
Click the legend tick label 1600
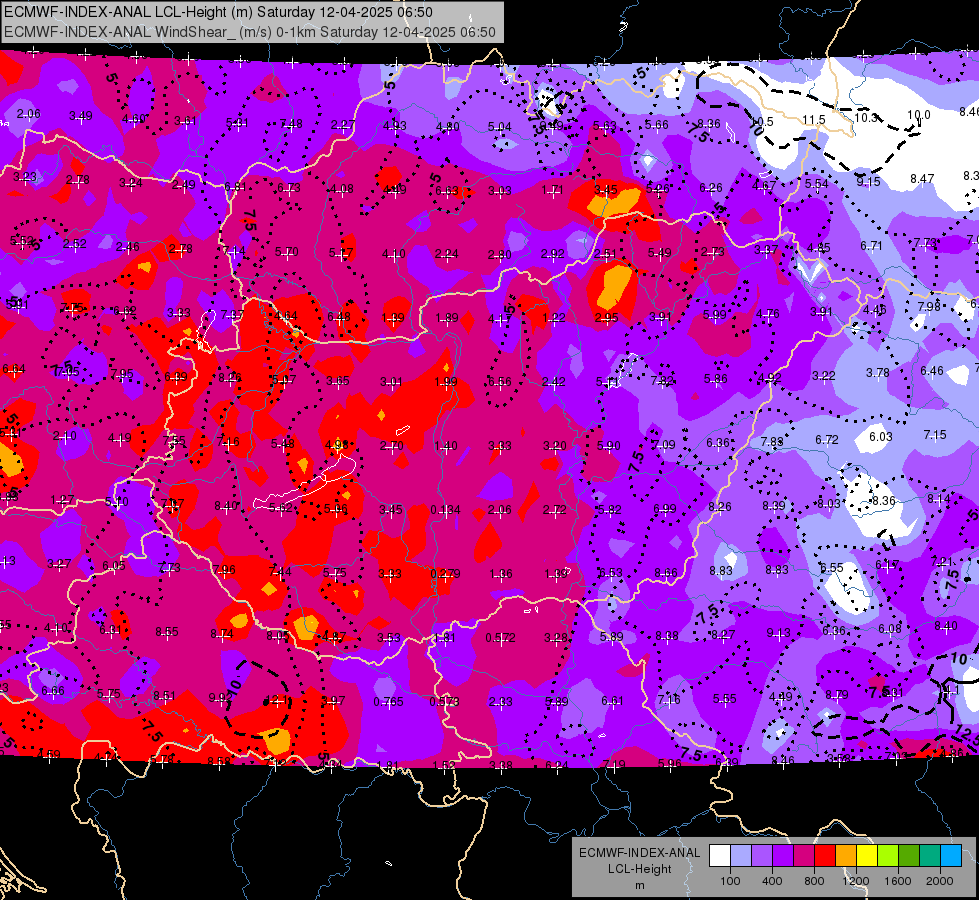(898, 881)
